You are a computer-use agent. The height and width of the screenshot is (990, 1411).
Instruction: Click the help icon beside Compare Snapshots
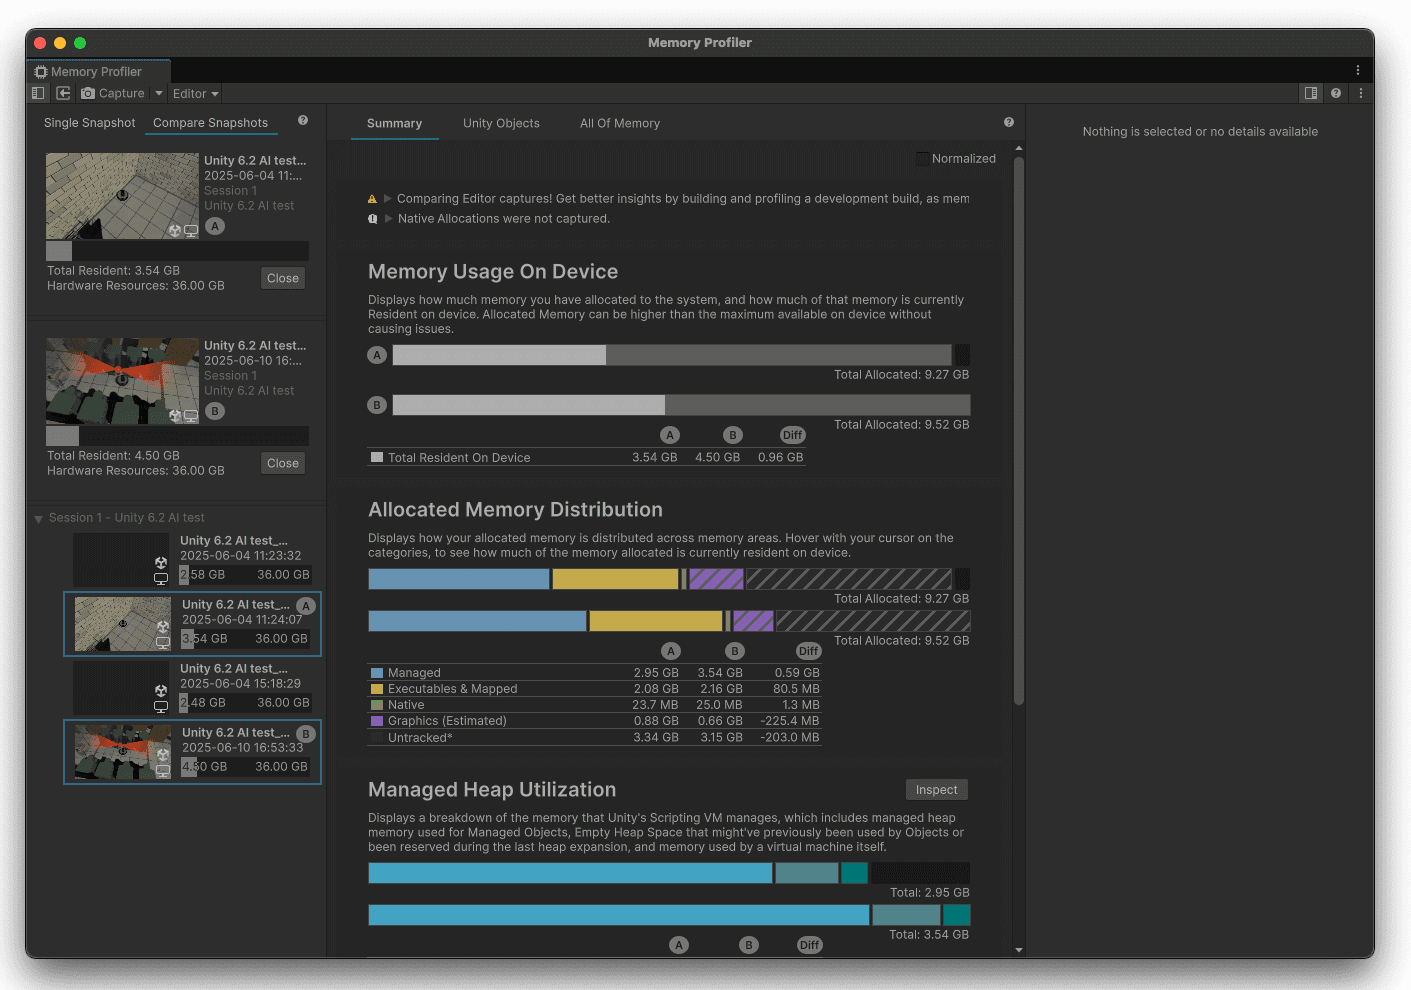(x=302, y=120)
